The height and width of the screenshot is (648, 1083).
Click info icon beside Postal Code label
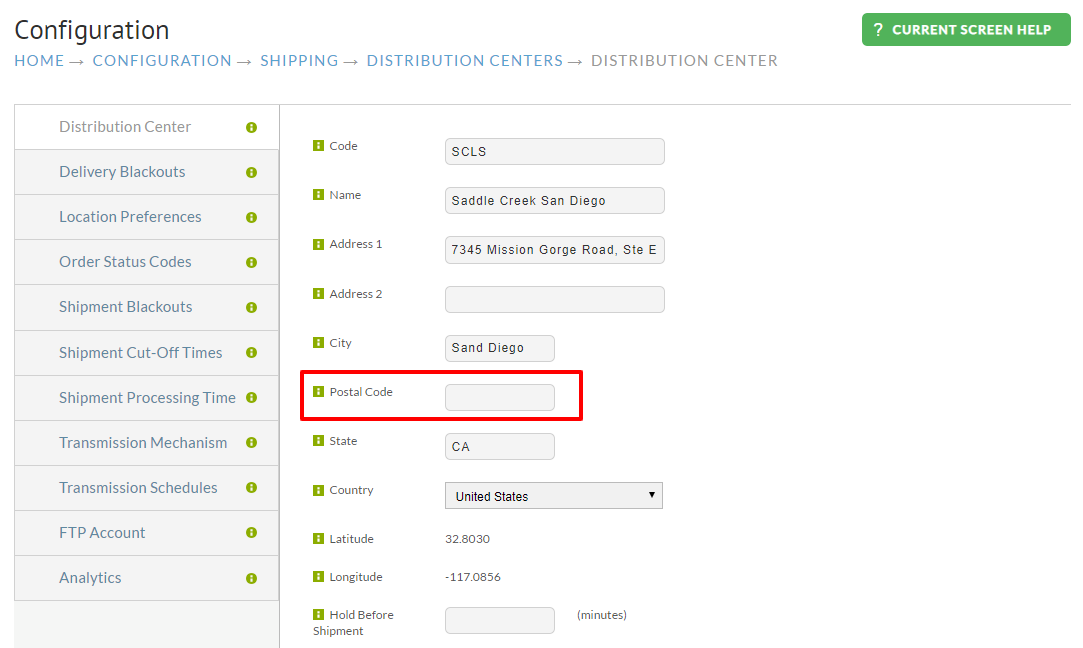tap(318, 392)
